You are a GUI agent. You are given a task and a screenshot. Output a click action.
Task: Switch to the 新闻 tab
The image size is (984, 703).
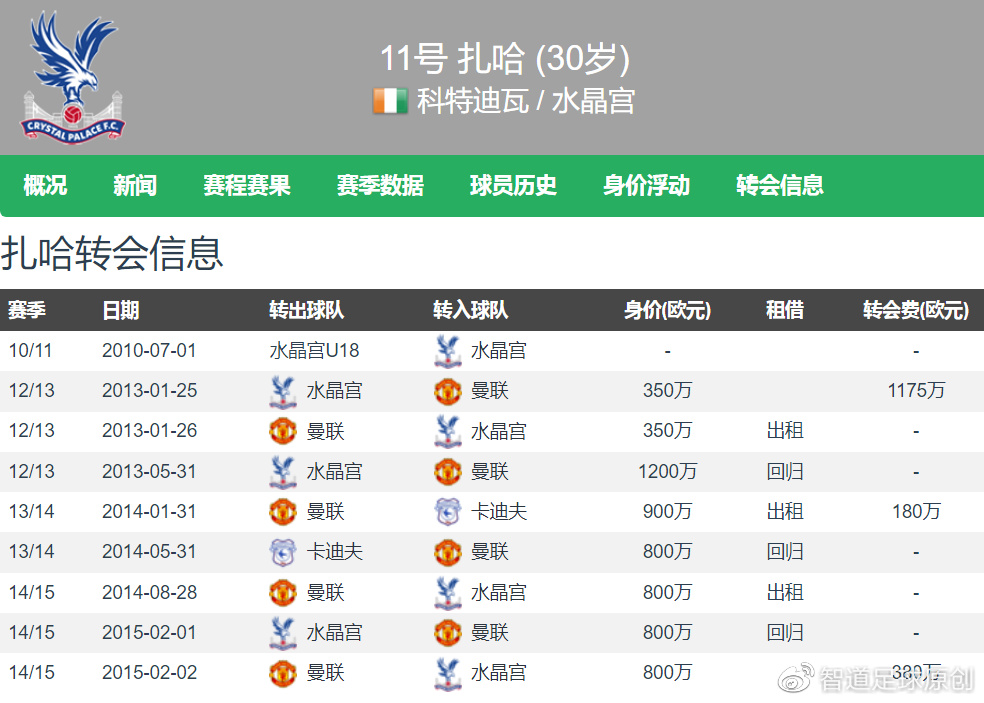click(x=134, y=185)
